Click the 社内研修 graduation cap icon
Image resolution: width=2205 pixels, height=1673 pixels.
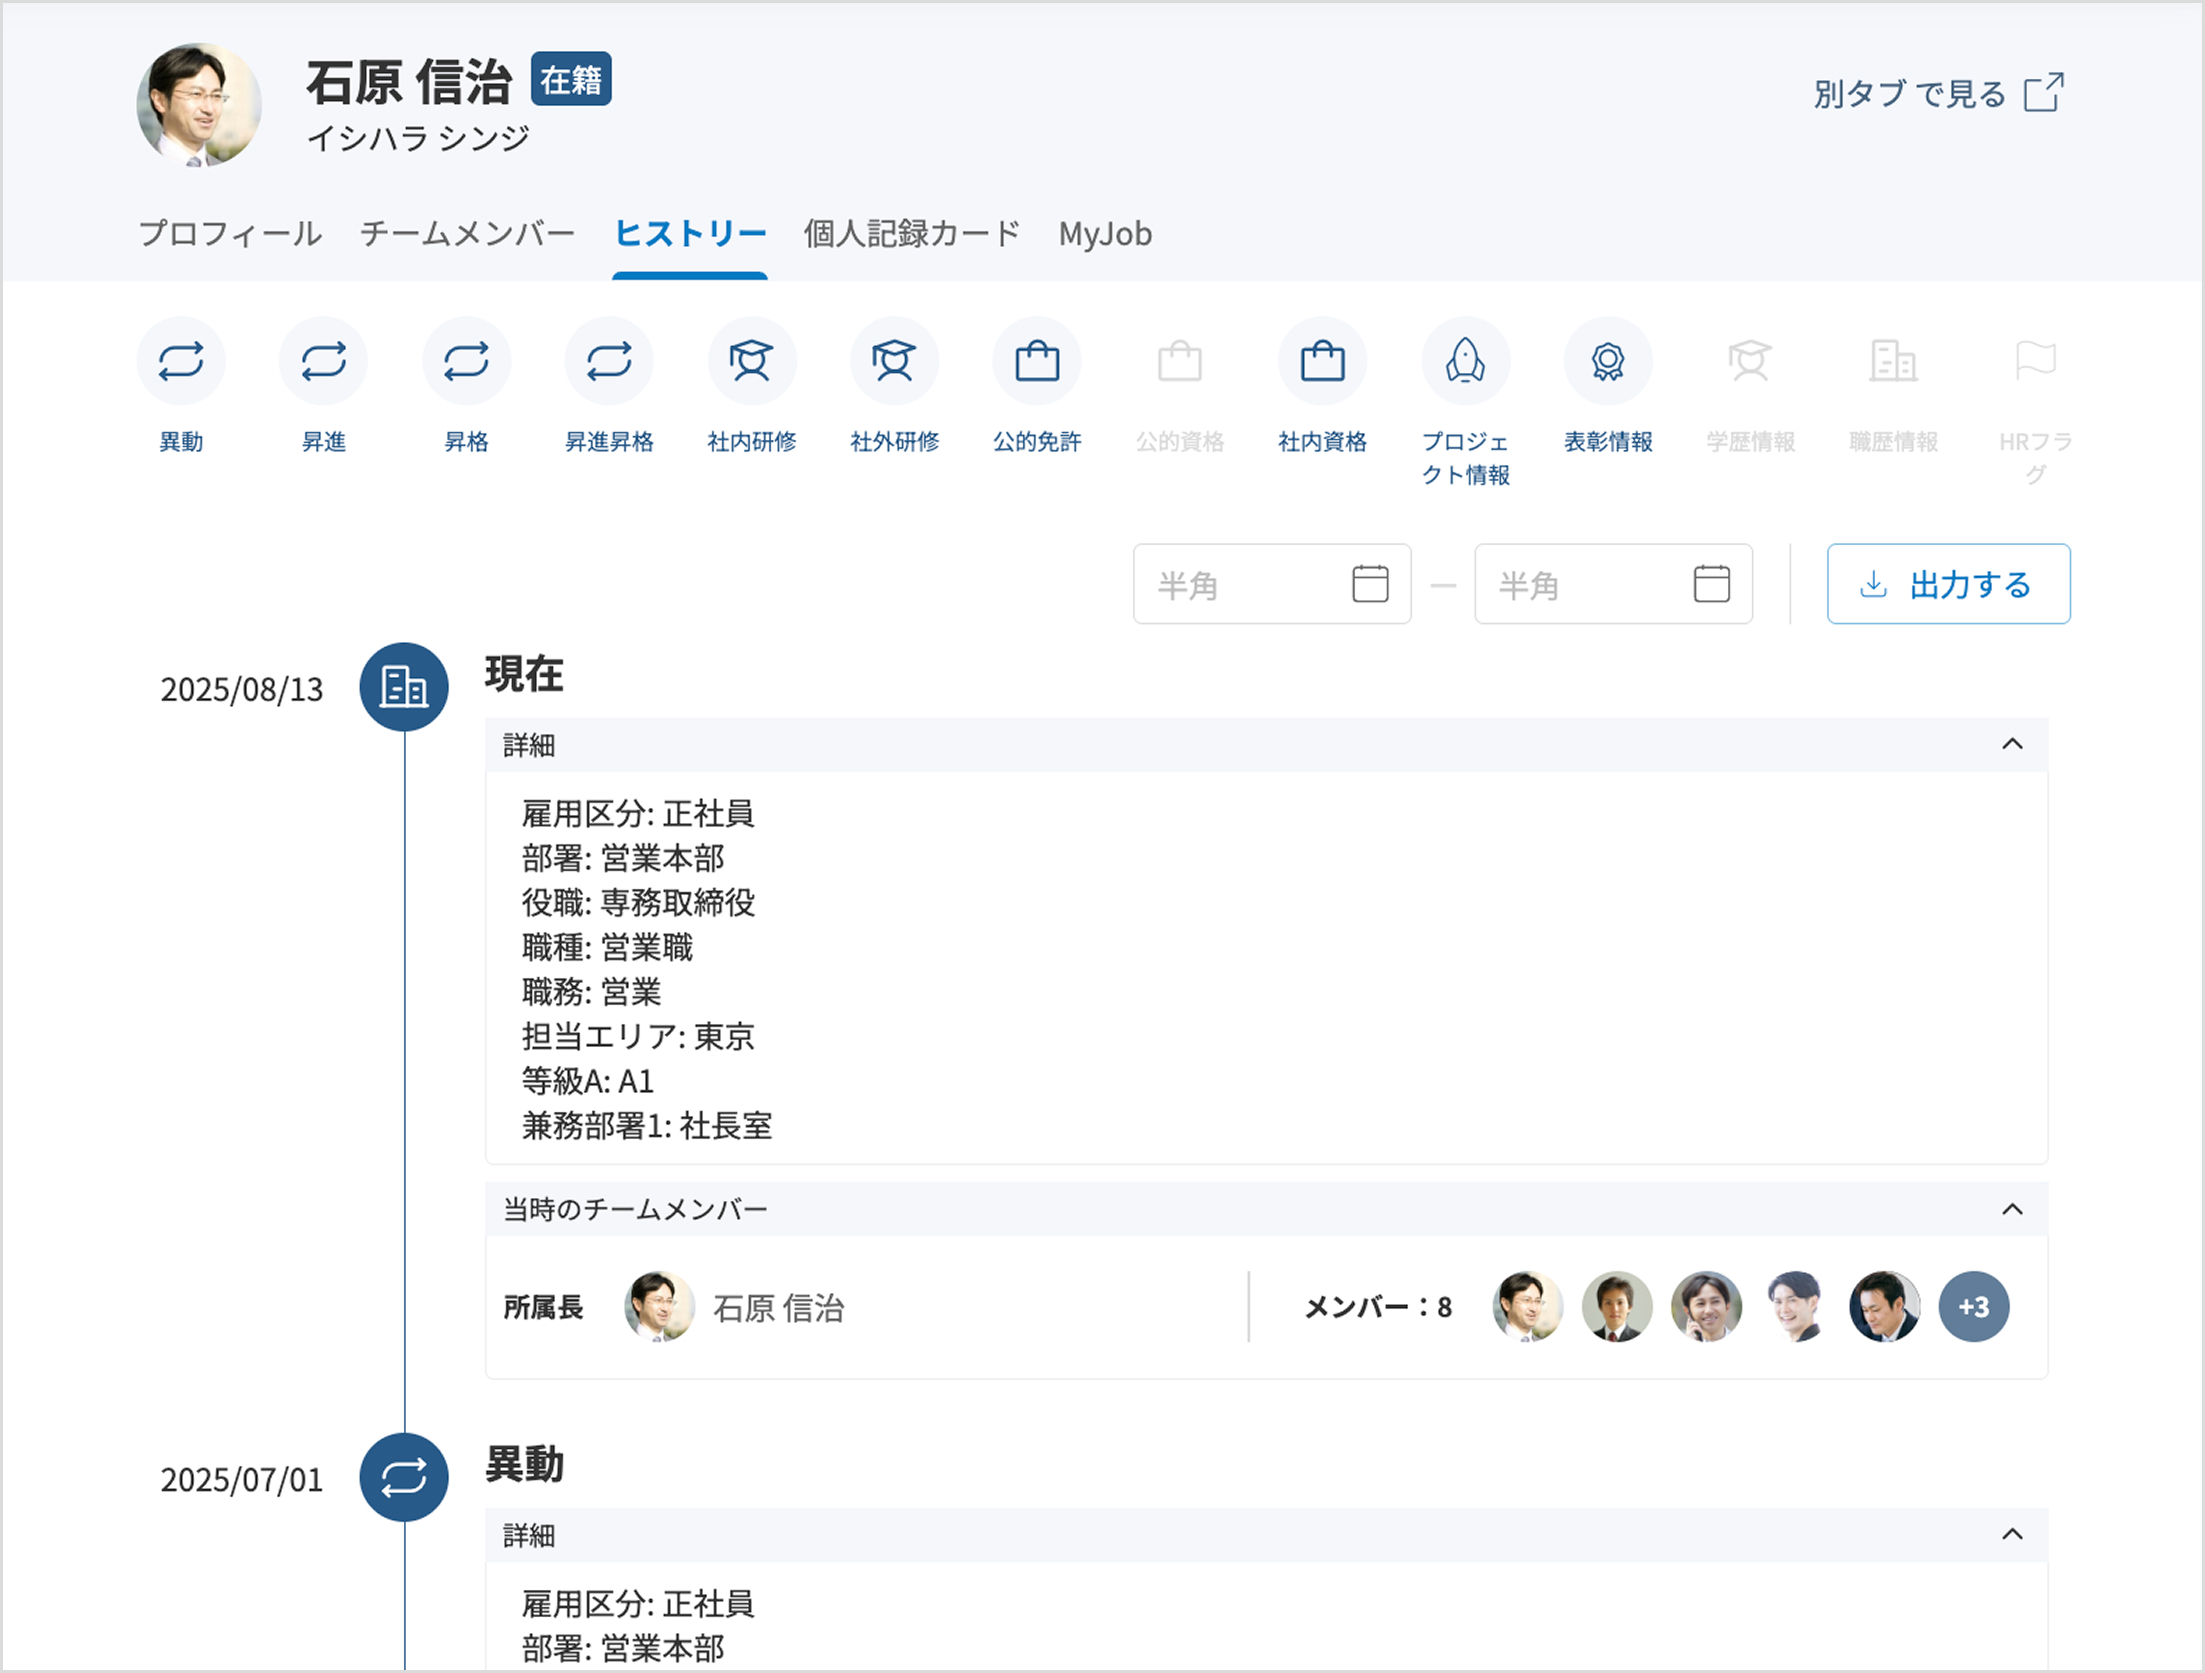coord(751,361)
